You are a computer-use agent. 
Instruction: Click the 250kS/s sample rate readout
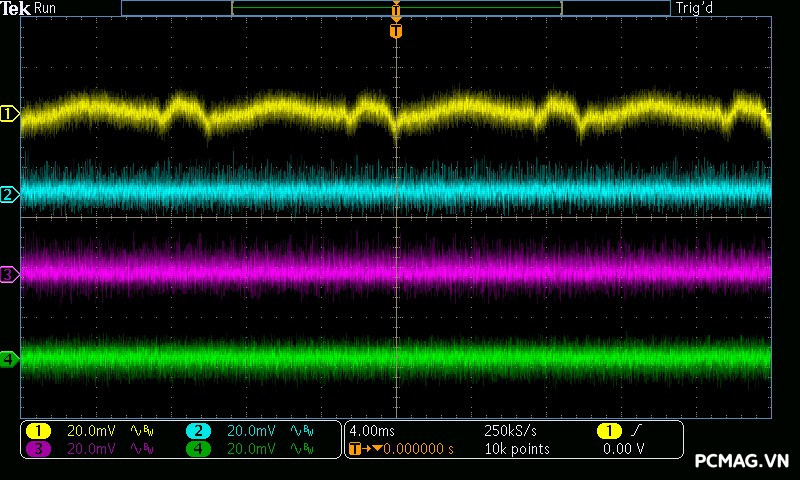click(x=510, y=431)
